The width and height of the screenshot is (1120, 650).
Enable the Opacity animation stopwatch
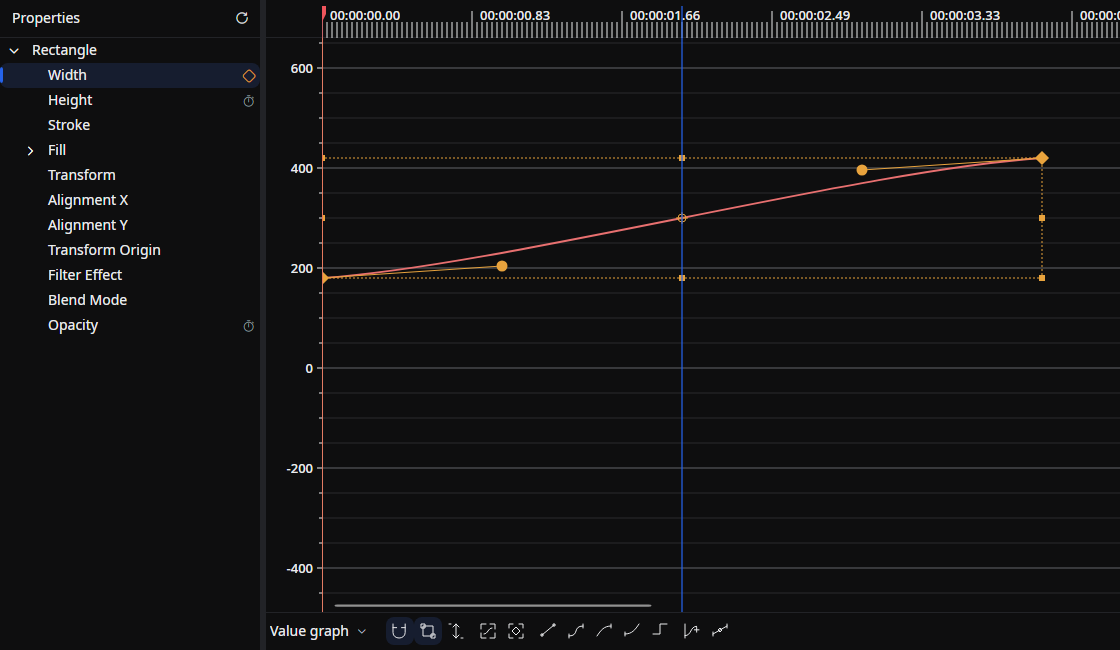click(x=249, y=326)
